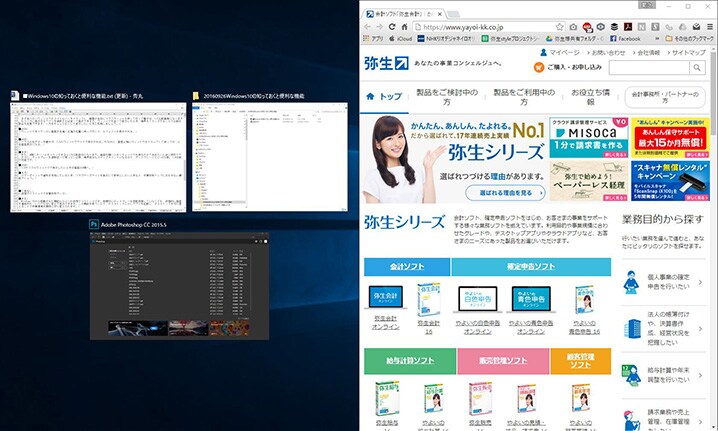Click the 弥生 logo on the page
This screenshot has height=431, width=718.
click(386, 63)
